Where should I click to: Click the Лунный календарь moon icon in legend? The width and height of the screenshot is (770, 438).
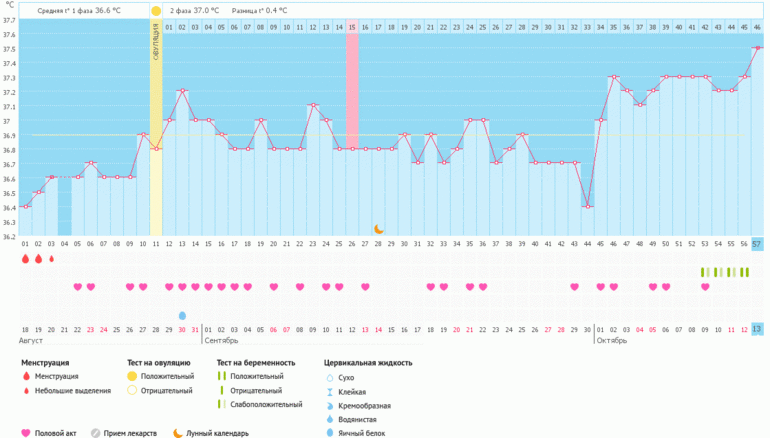(177, 433)
